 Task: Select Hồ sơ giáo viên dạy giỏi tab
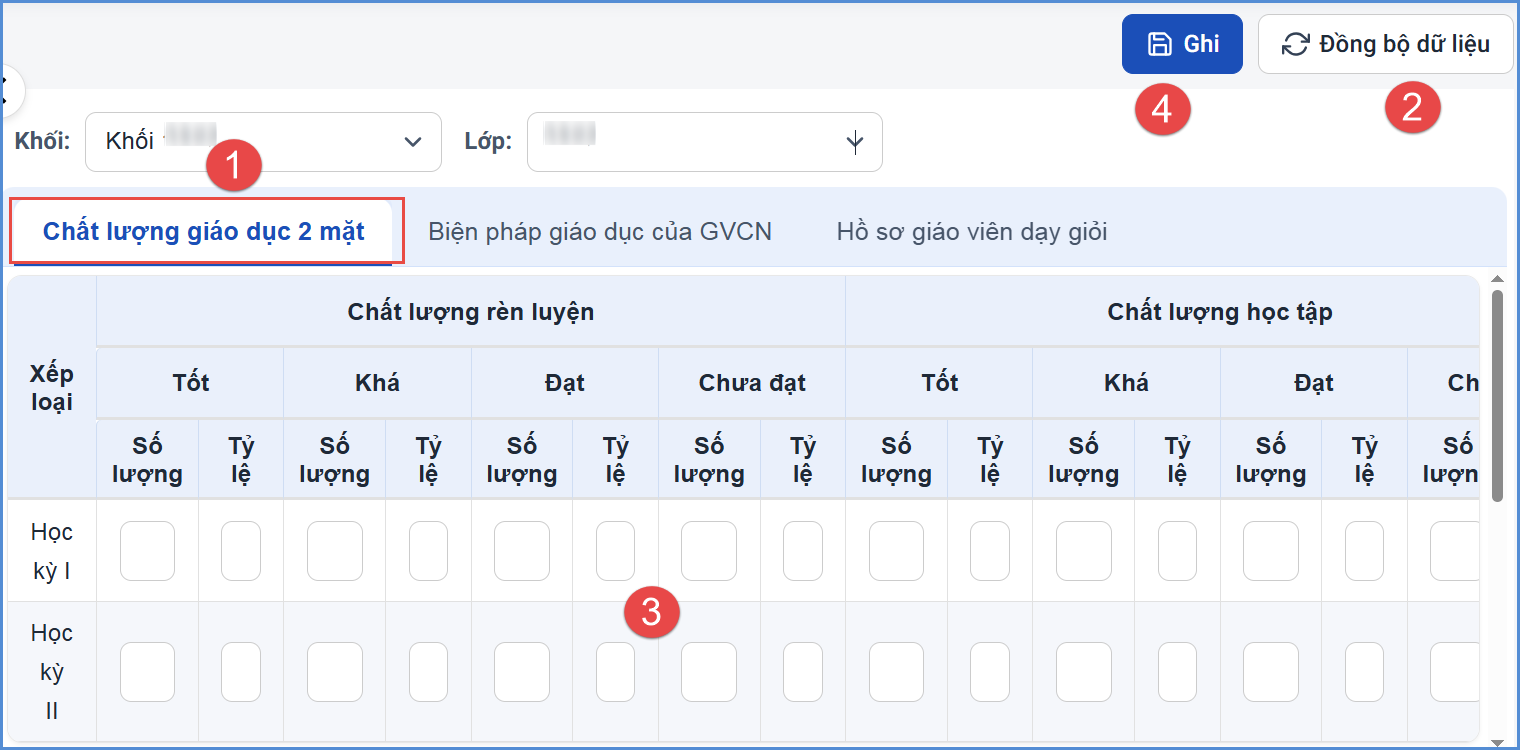point(972,232)
